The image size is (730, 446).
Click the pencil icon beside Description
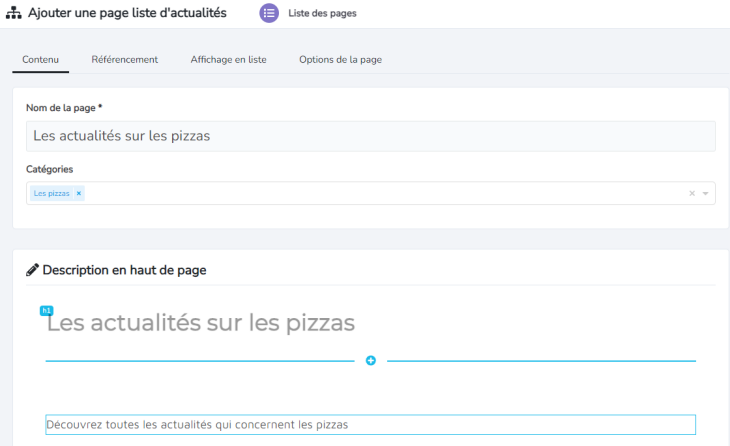click(32, 270)
